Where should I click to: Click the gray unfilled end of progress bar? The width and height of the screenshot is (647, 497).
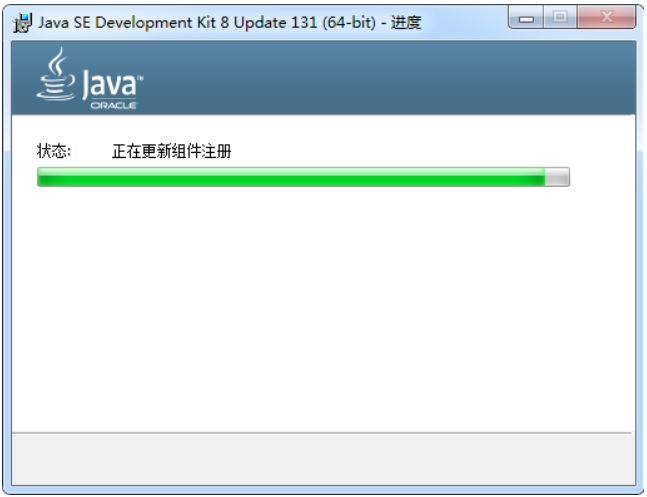[x=557, y=177]
